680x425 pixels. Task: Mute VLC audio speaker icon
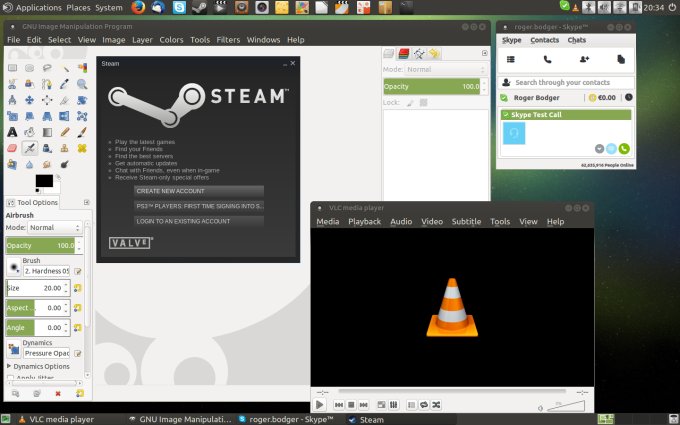(x=540, y=408)
